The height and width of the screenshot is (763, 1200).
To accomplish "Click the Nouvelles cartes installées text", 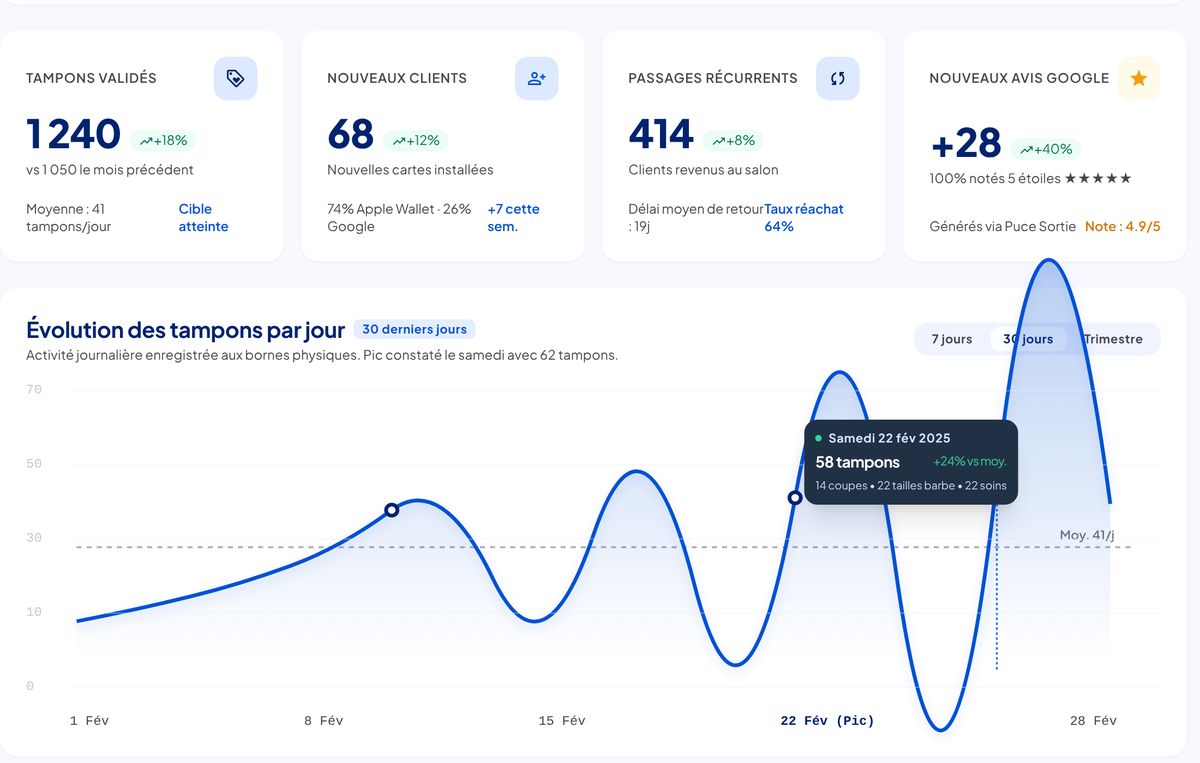I will point(410,170).
